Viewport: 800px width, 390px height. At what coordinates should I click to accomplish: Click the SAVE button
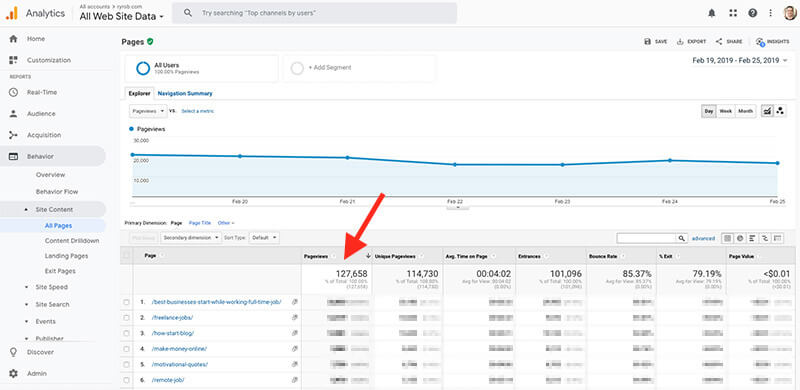[x=656, y=42]
